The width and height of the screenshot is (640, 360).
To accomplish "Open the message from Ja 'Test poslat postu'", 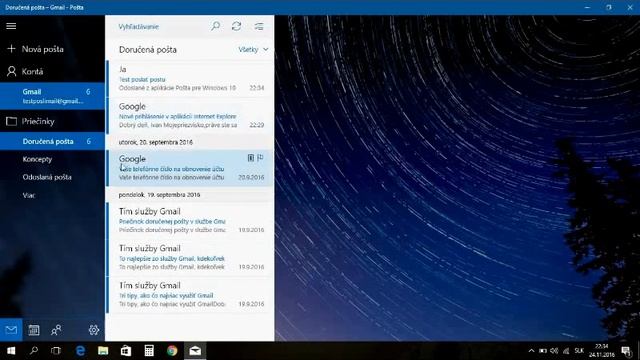I will pos(190,78).
